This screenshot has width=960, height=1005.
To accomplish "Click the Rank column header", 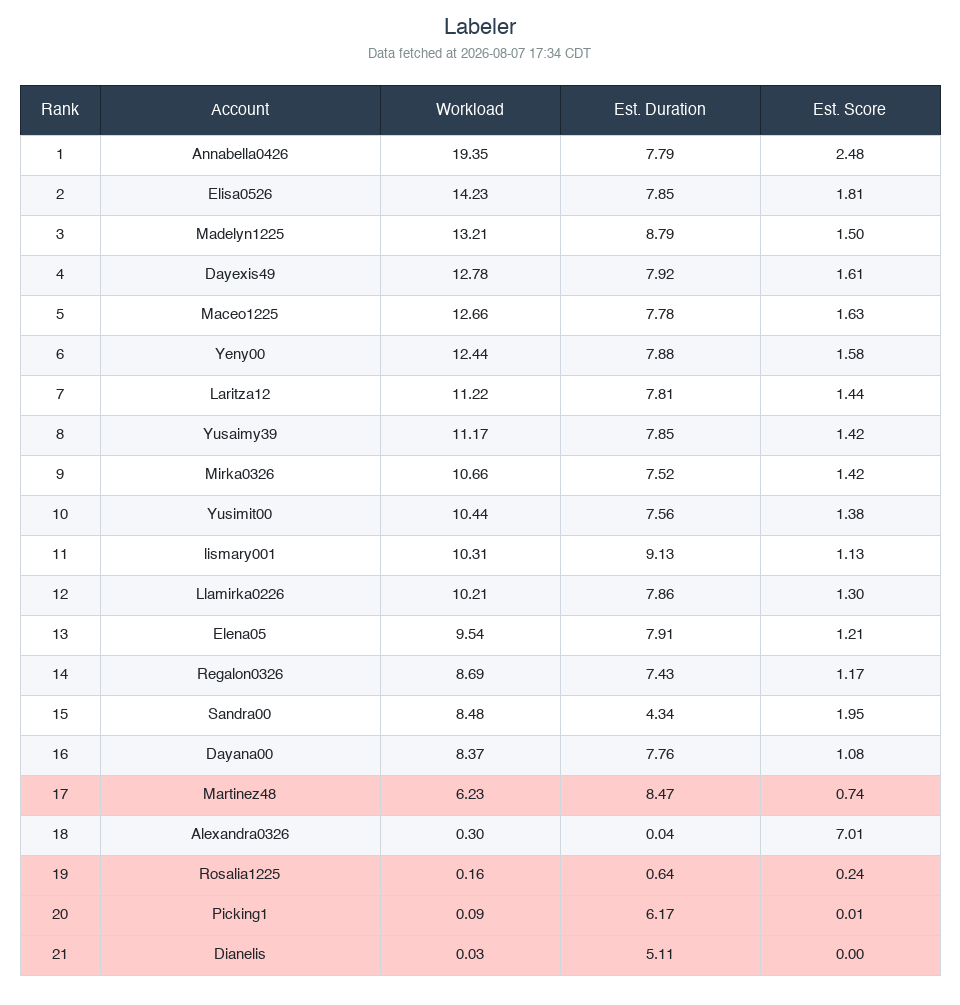I will (60, 110).
